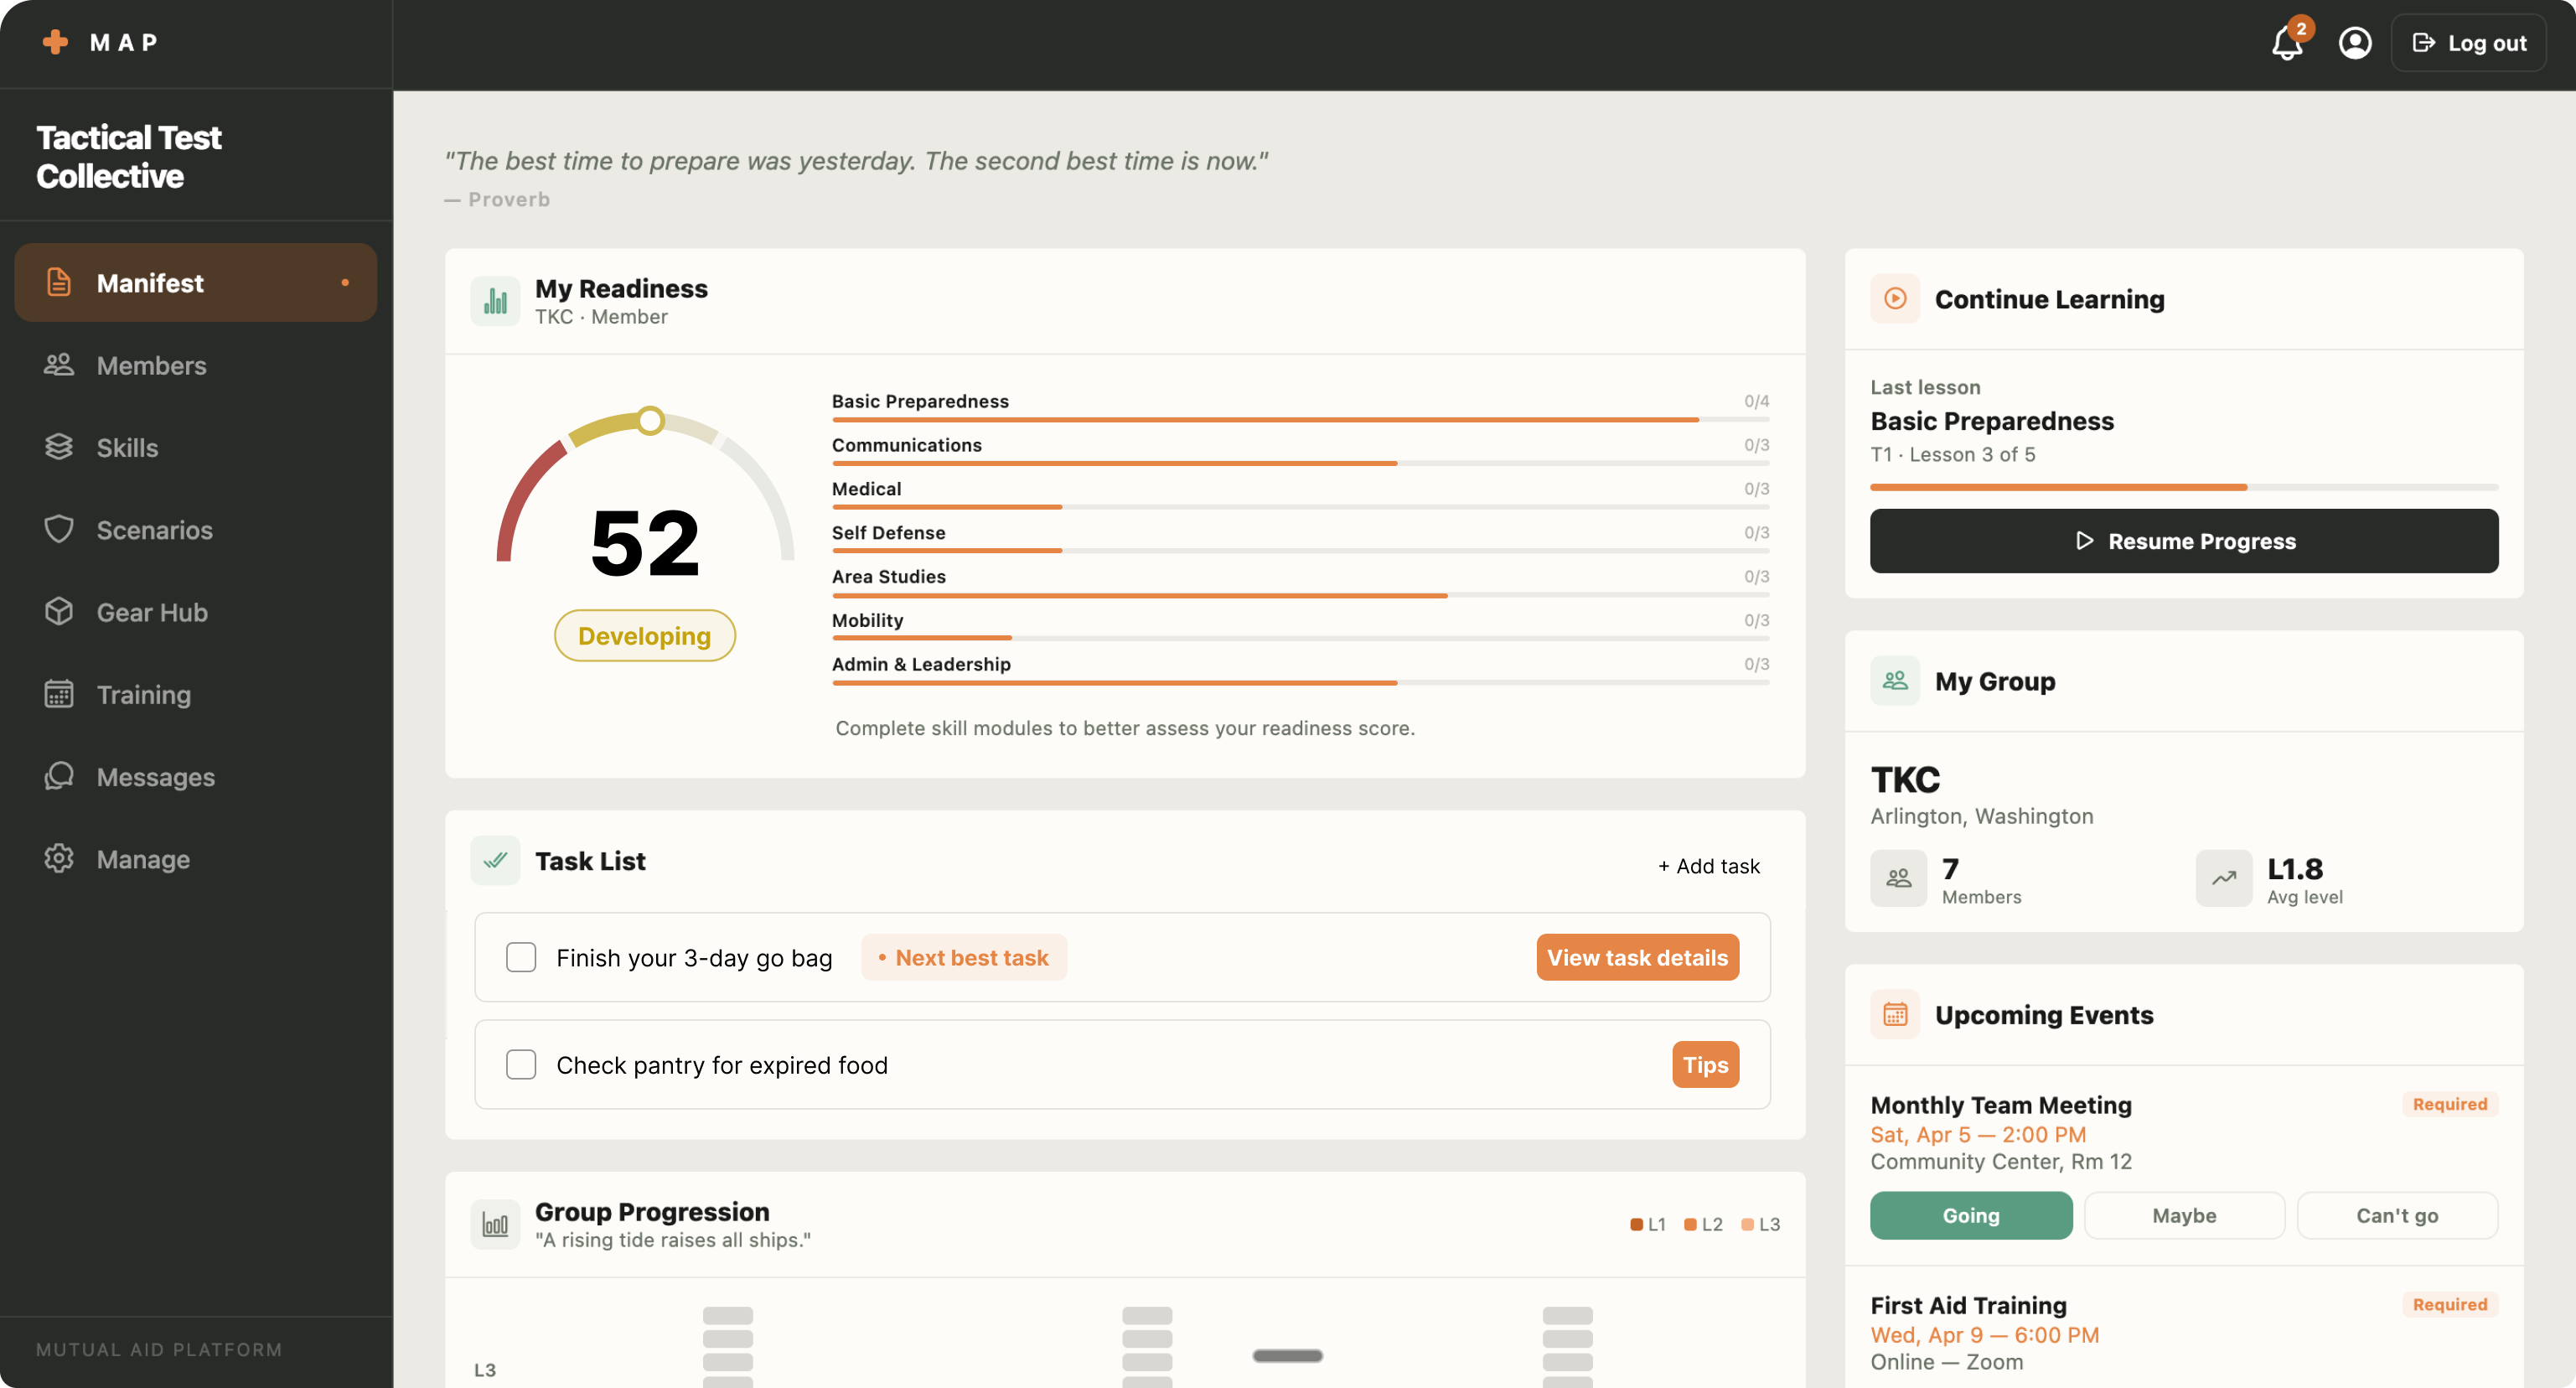The width and height of the screenshot is (2576, 1388).
Task: Check the pantry expired food task
Action: (521, 1064)
